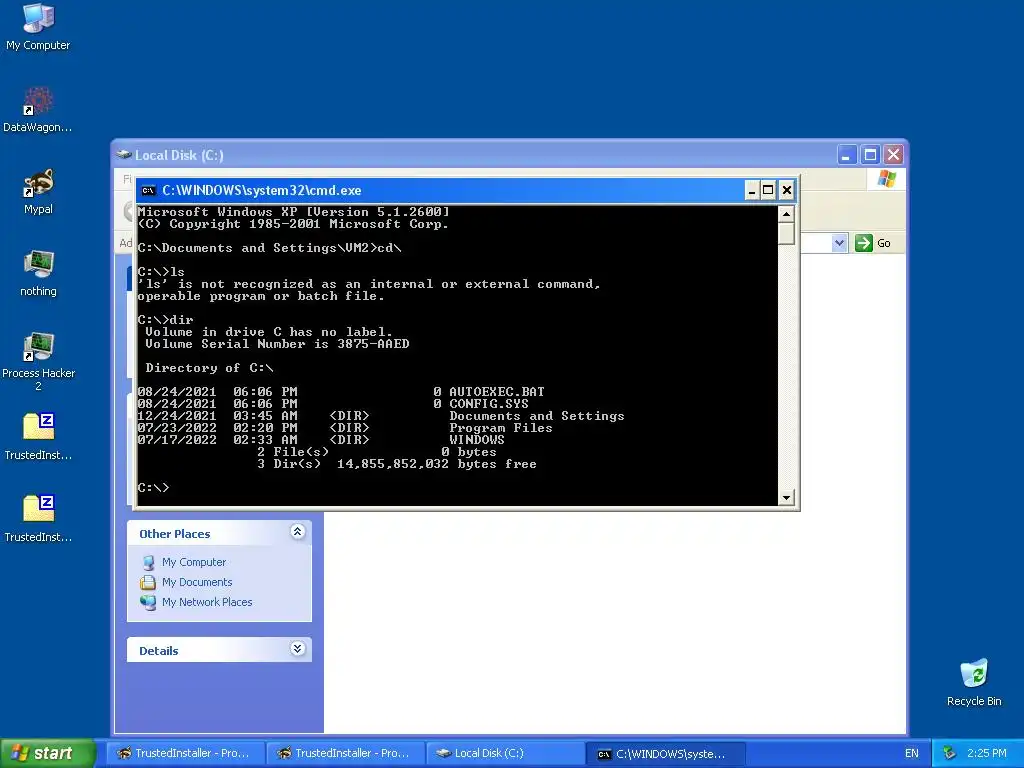This screenshot has width=1024, height=768.
Task: Click the Other Places header text
Action: pyautogui.click(x=175, y=534)
